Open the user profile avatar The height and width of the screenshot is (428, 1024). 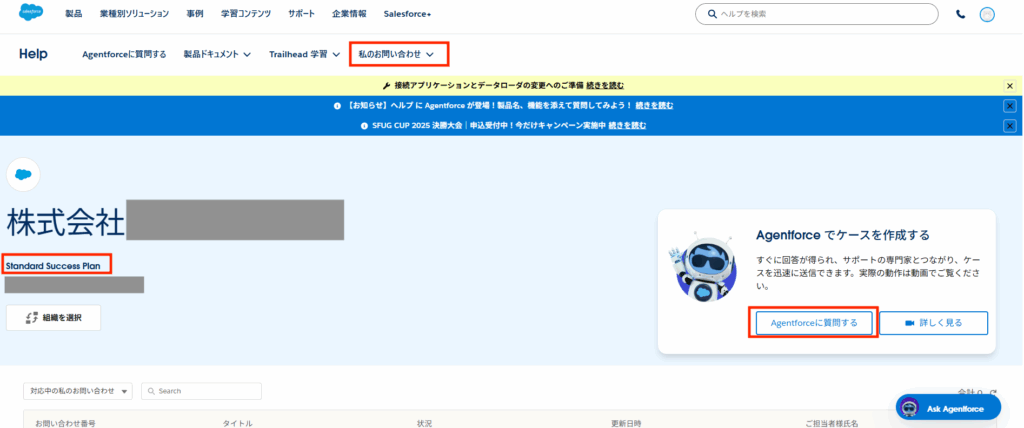(988, 14)
